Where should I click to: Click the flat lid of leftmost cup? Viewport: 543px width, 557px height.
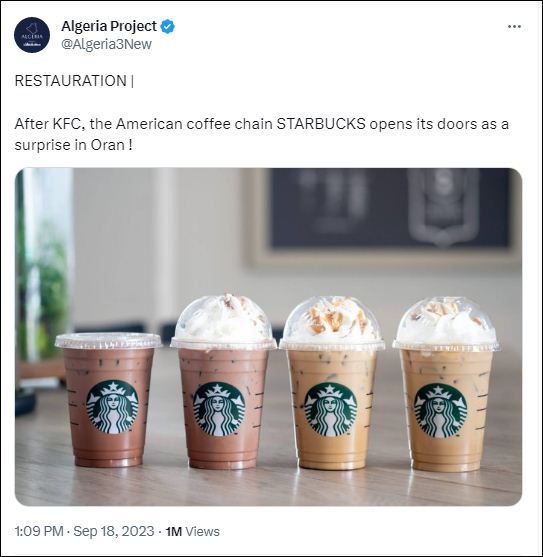108,340
